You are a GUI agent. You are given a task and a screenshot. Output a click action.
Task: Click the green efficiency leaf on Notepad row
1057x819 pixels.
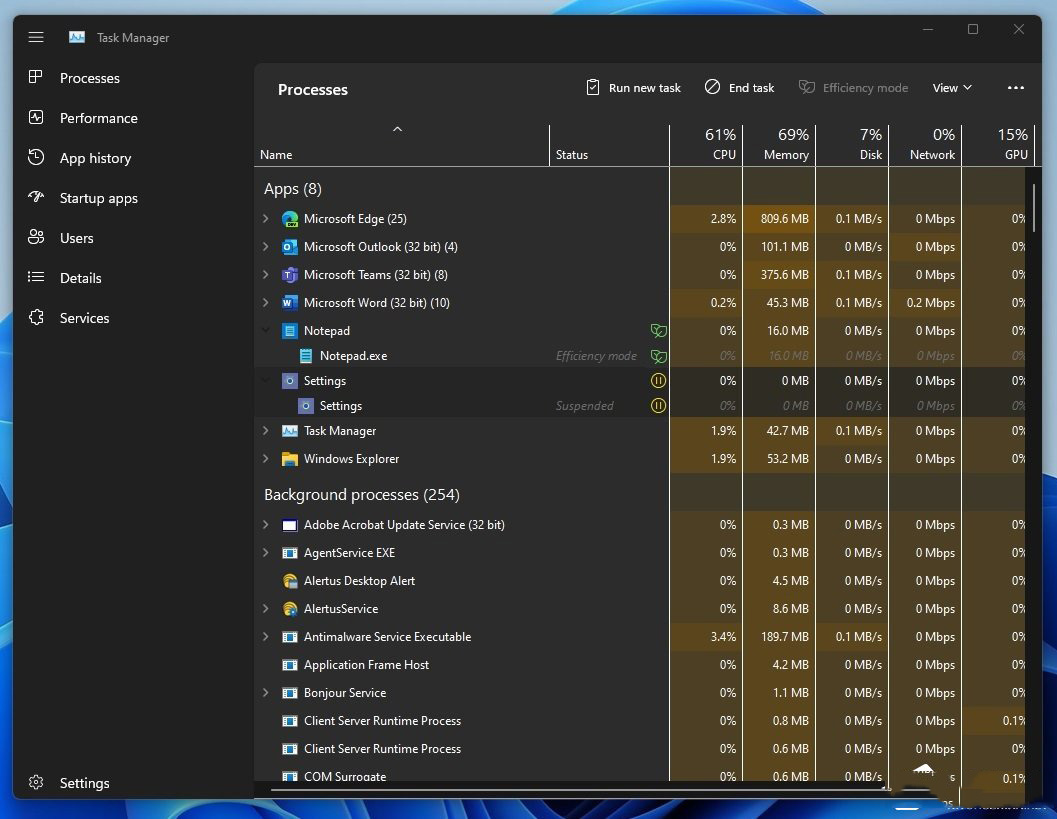[659, 331]
